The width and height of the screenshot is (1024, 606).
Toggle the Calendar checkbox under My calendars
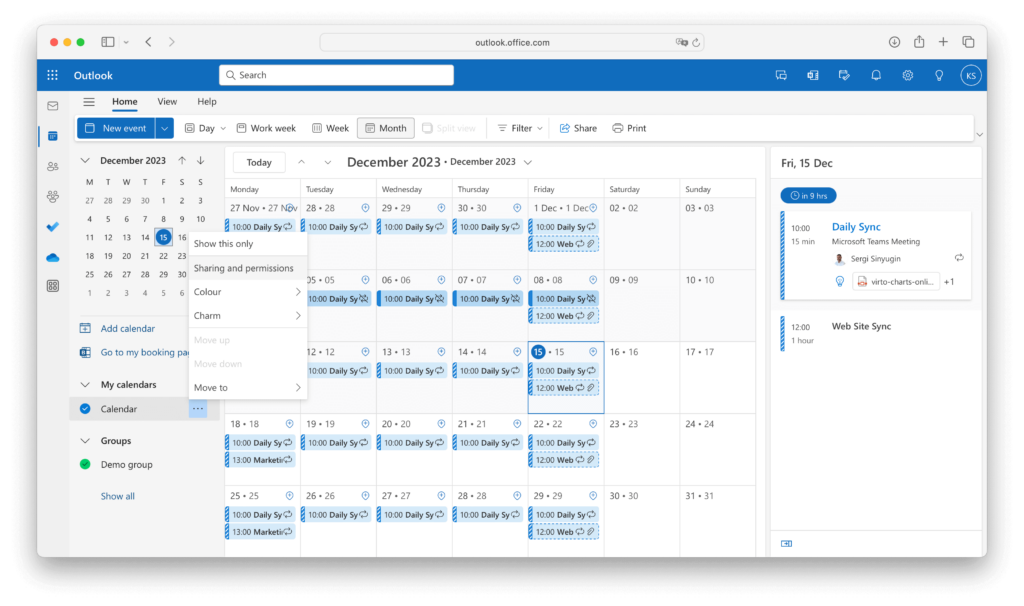click(85, 409)
